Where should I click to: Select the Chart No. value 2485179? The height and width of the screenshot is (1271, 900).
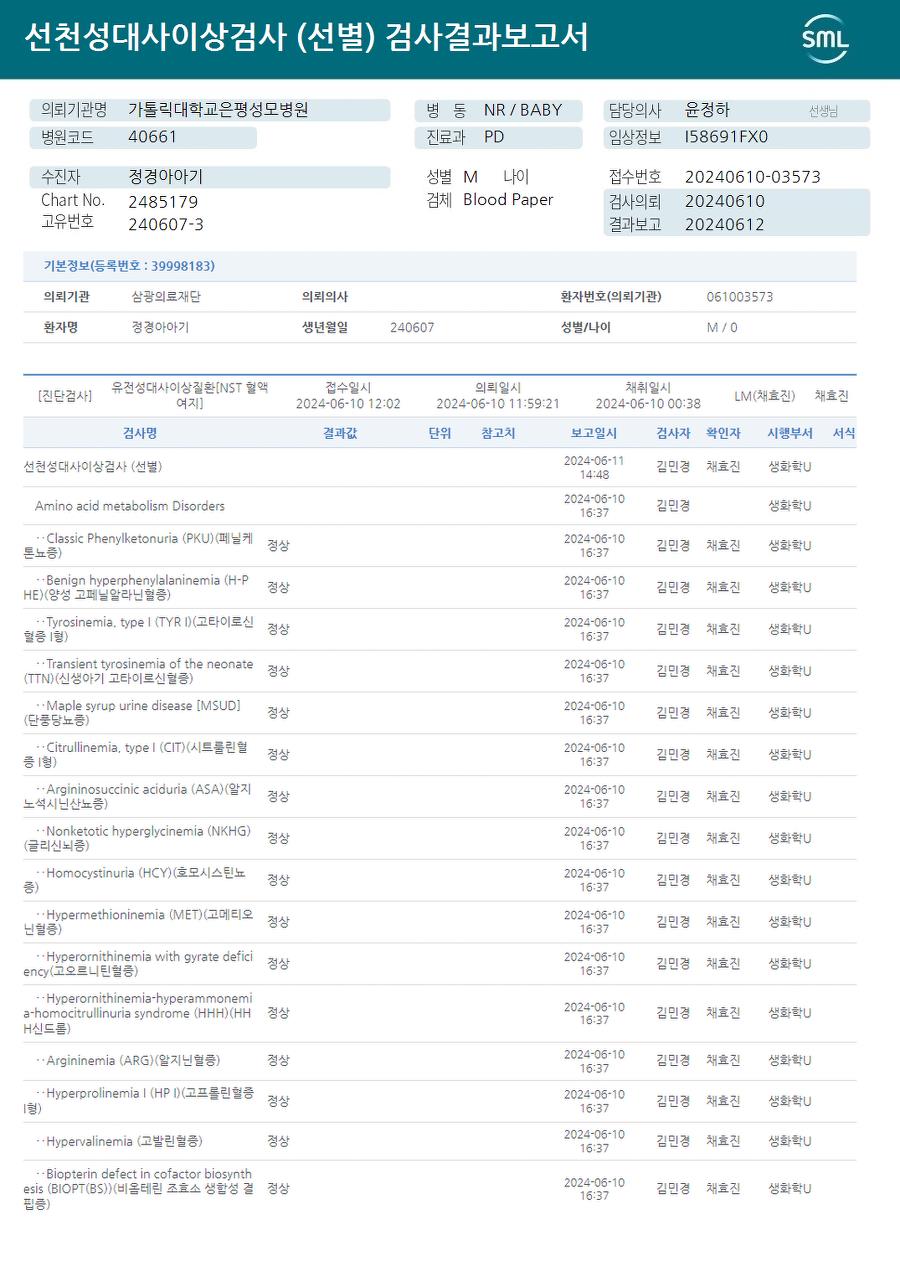tap(163, 201)
